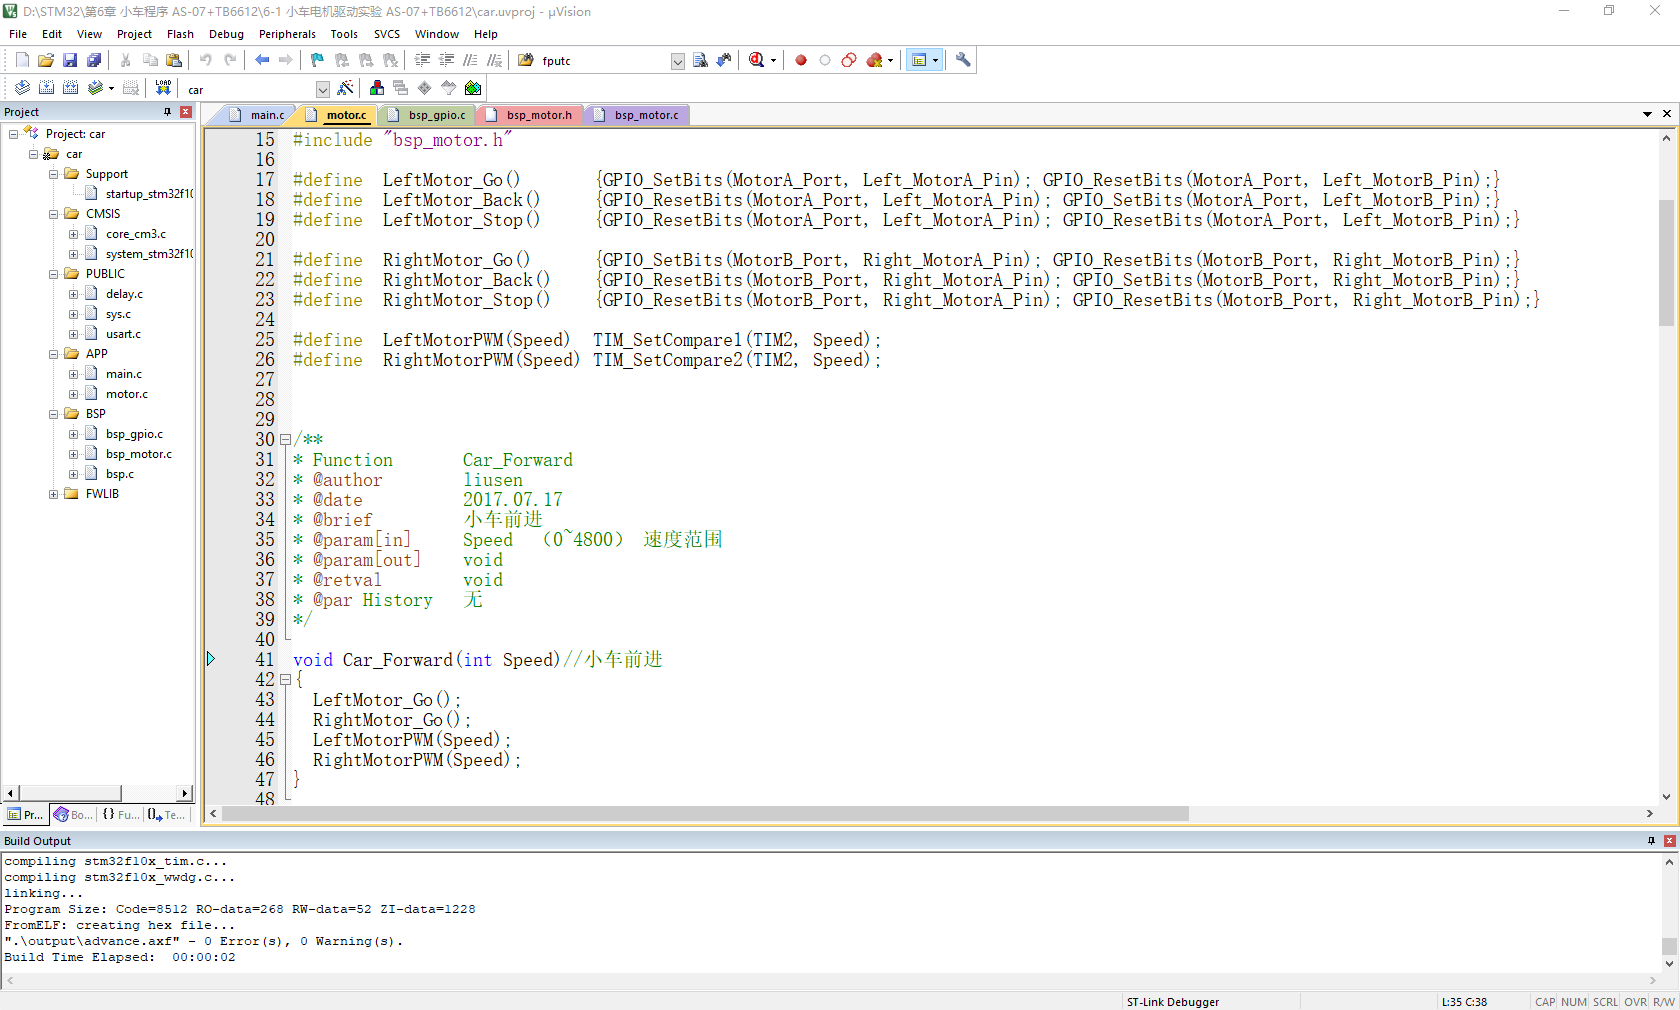Click the Save file icon
This screenshot has height=1010, width=1680.
[x=70, y=60]
